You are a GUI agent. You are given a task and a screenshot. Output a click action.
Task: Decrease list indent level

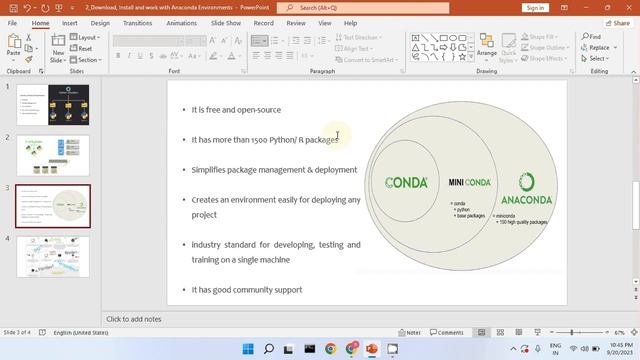click(x=296, y=40)
